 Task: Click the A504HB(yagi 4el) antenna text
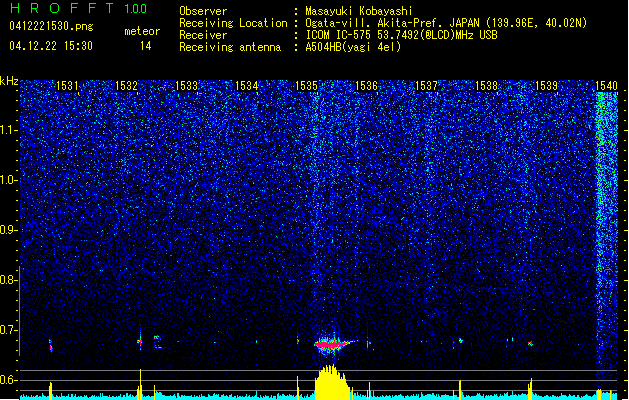tap(353, 47)
